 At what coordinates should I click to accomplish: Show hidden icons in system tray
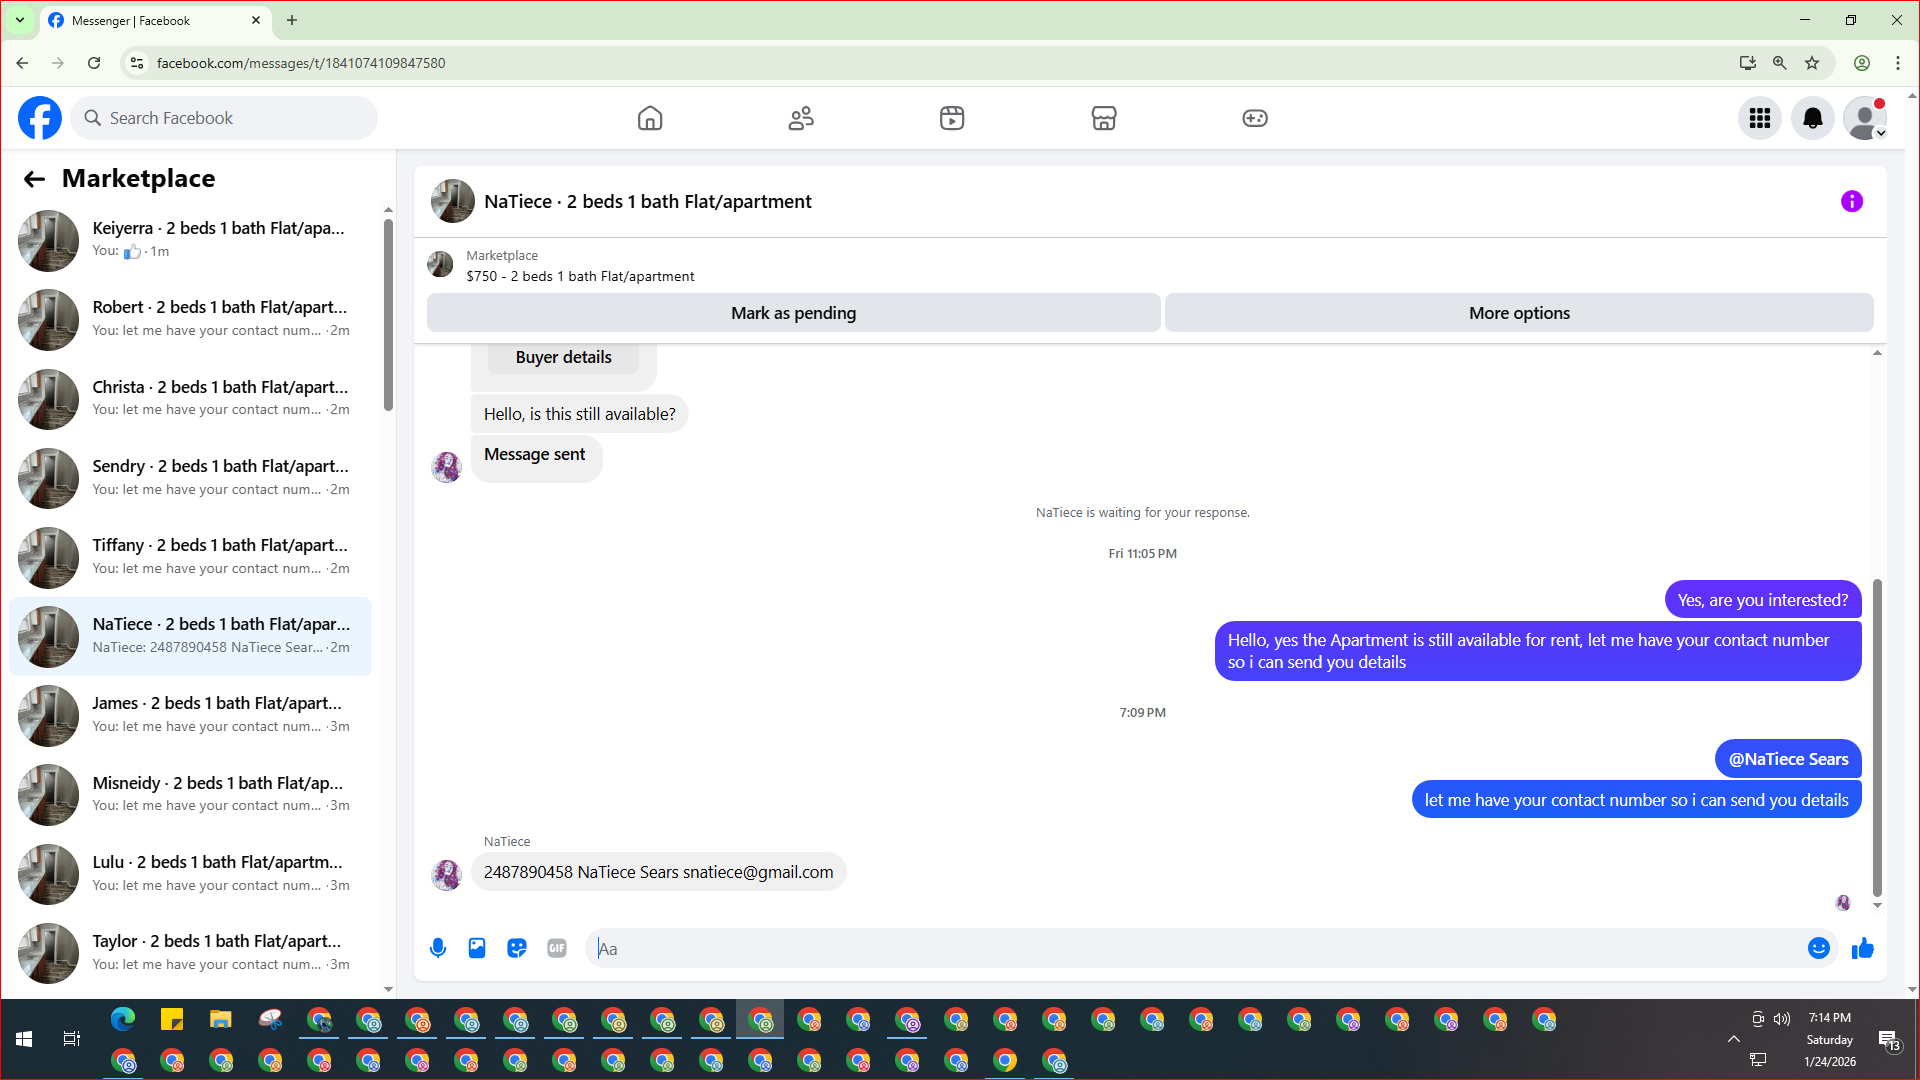[1733, 1039]
